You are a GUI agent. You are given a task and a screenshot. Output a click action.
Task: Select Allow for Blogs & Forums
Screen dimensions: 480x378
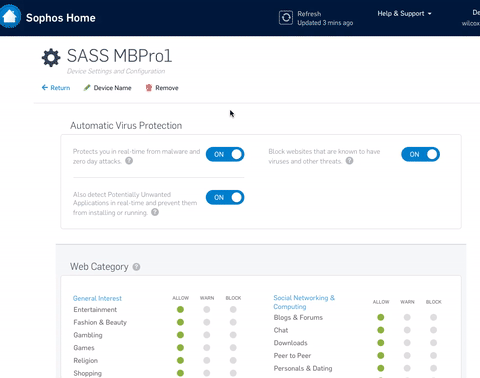[x=381, y=317]
